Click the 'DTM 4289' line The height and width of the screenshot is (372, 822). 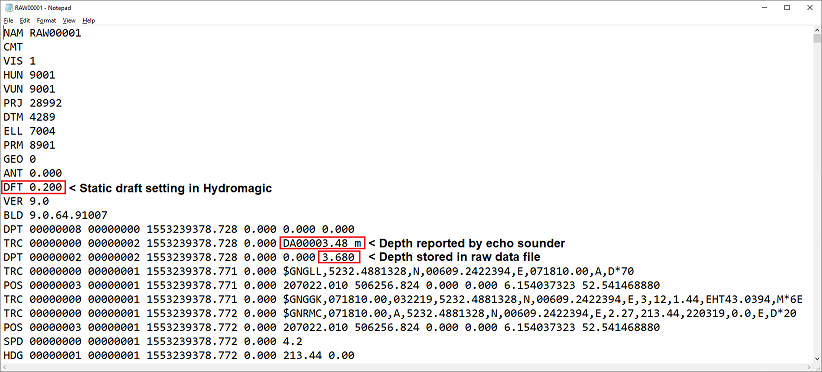[29, 117]
